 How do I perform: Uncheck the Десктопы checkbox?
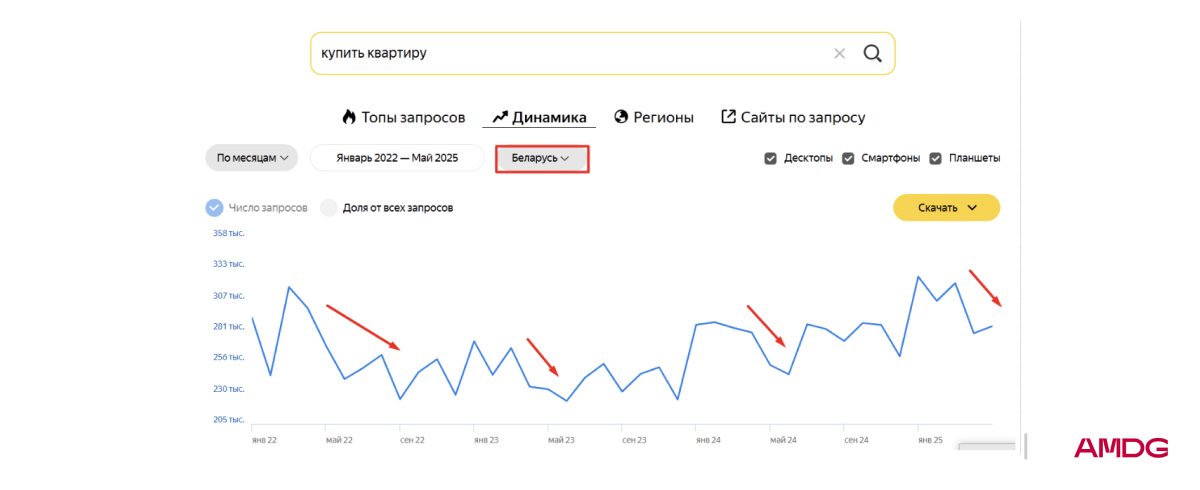tap(770, 158)
